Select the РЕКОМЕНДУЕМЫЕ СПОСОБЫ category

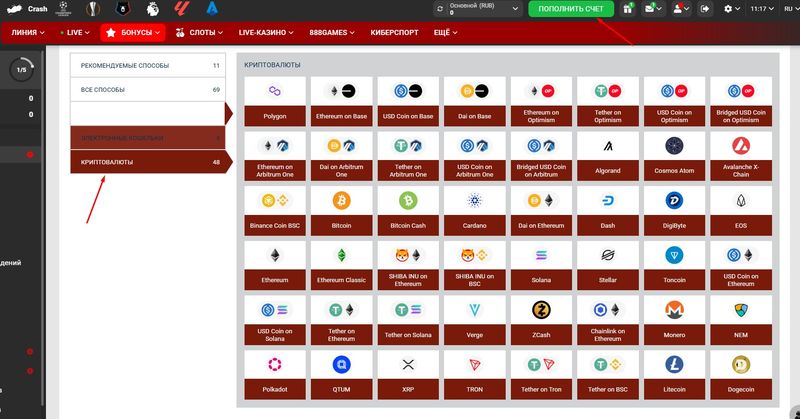pos(150,66)
